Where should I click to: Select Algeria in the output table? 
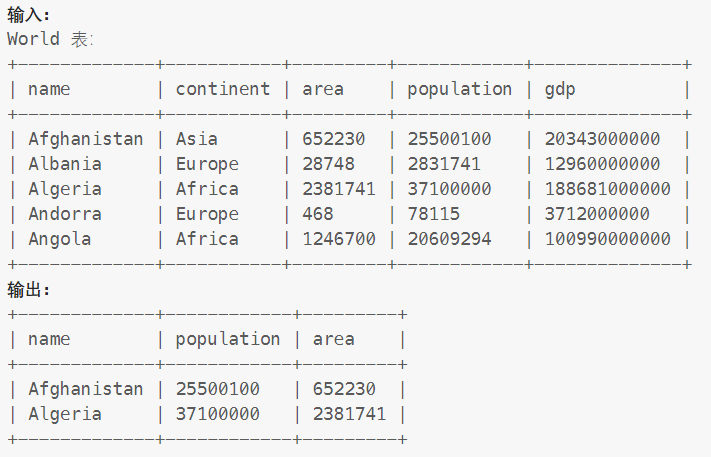pyautogui.click(x=65, y=414)
